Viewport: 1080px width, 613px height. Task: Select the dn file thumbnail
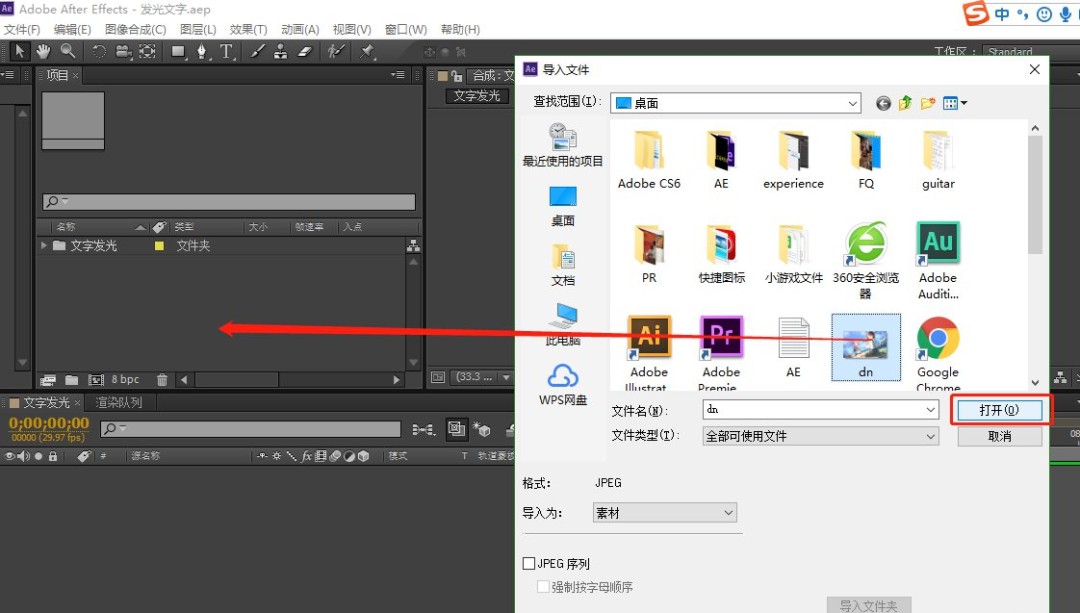click(x=865, y=345)
